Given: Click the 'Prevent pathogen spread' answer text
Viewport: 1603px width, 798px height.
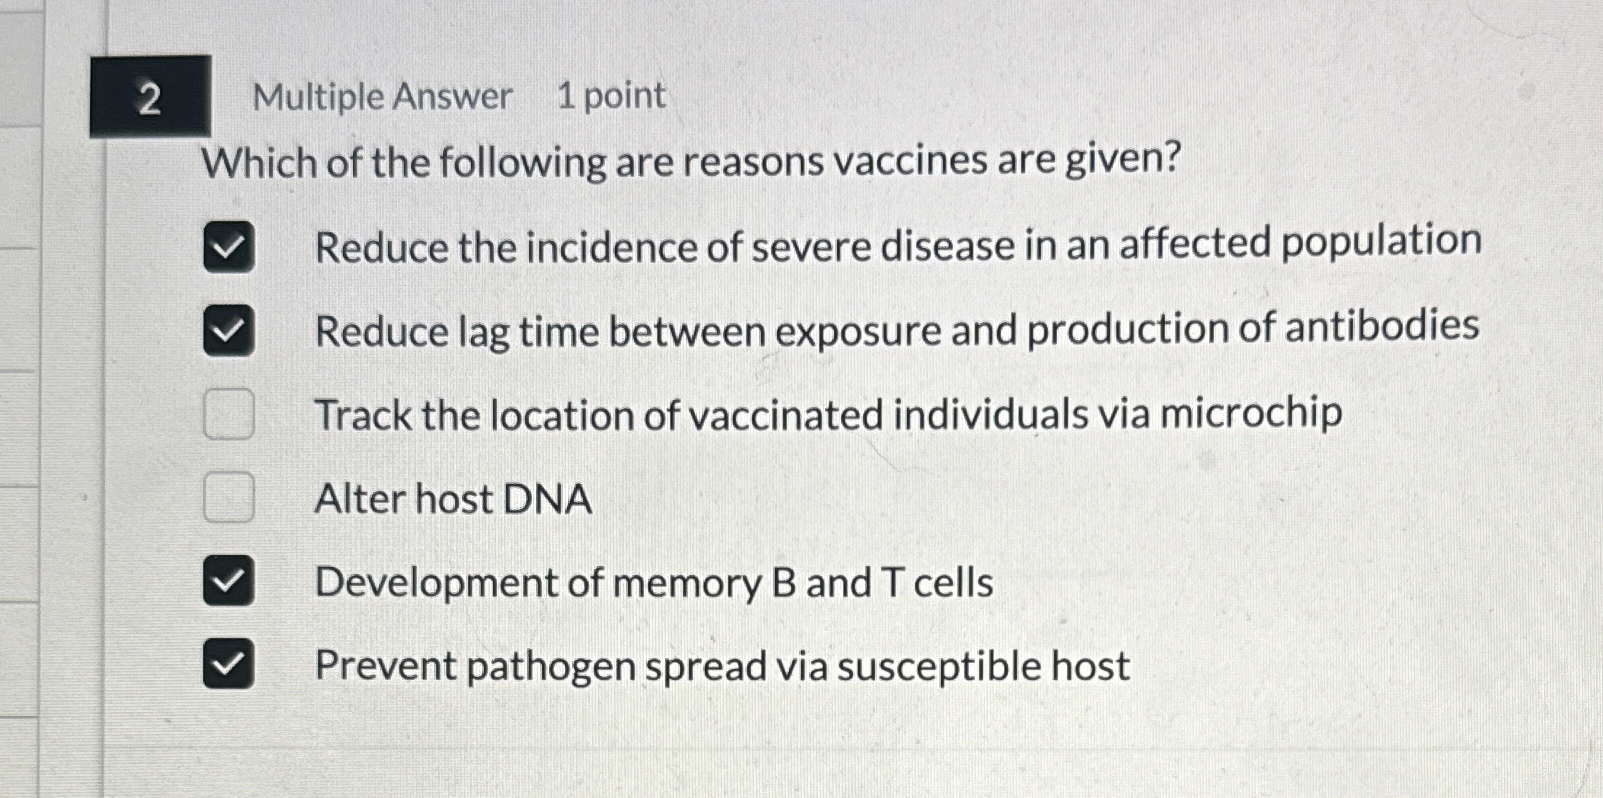Looking at the screenshot, I should (721, 665).
